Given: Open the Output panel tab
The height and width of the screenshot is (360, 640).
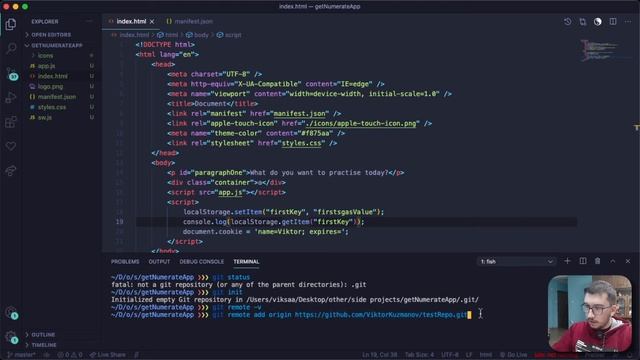Looking at the screenshot, I should tap(159, 262).
